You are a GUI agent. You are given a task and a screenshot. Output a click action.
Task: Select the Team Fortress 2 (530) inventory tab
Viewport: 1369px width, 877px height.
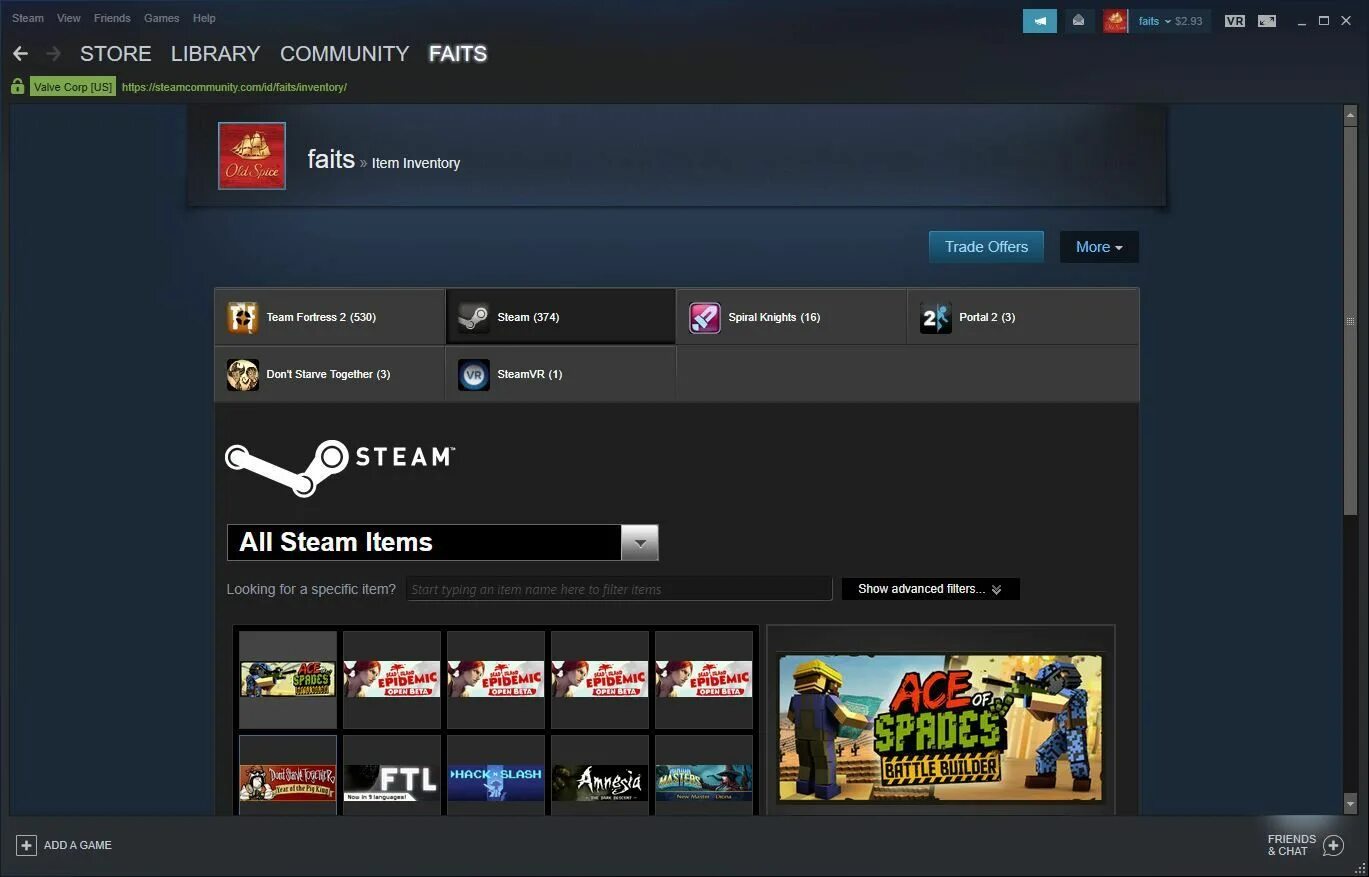(x=330, y=317)
